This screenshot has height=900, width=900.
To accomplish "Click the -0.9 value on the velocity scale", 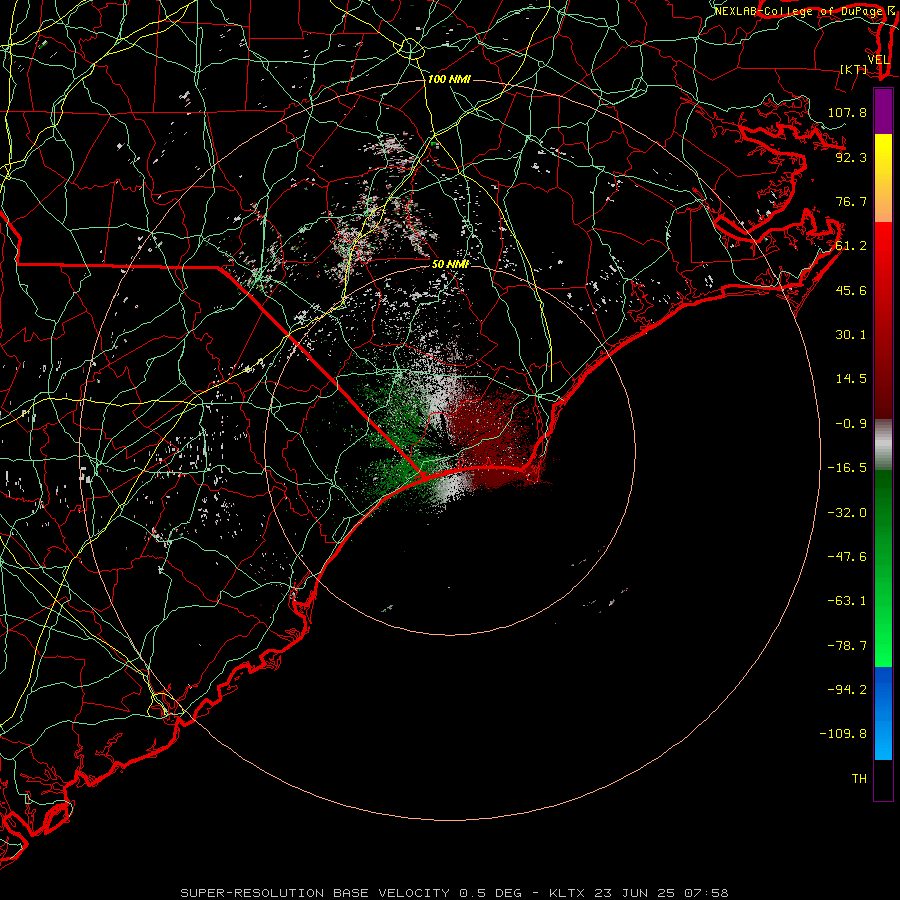I will click(851, 424).
